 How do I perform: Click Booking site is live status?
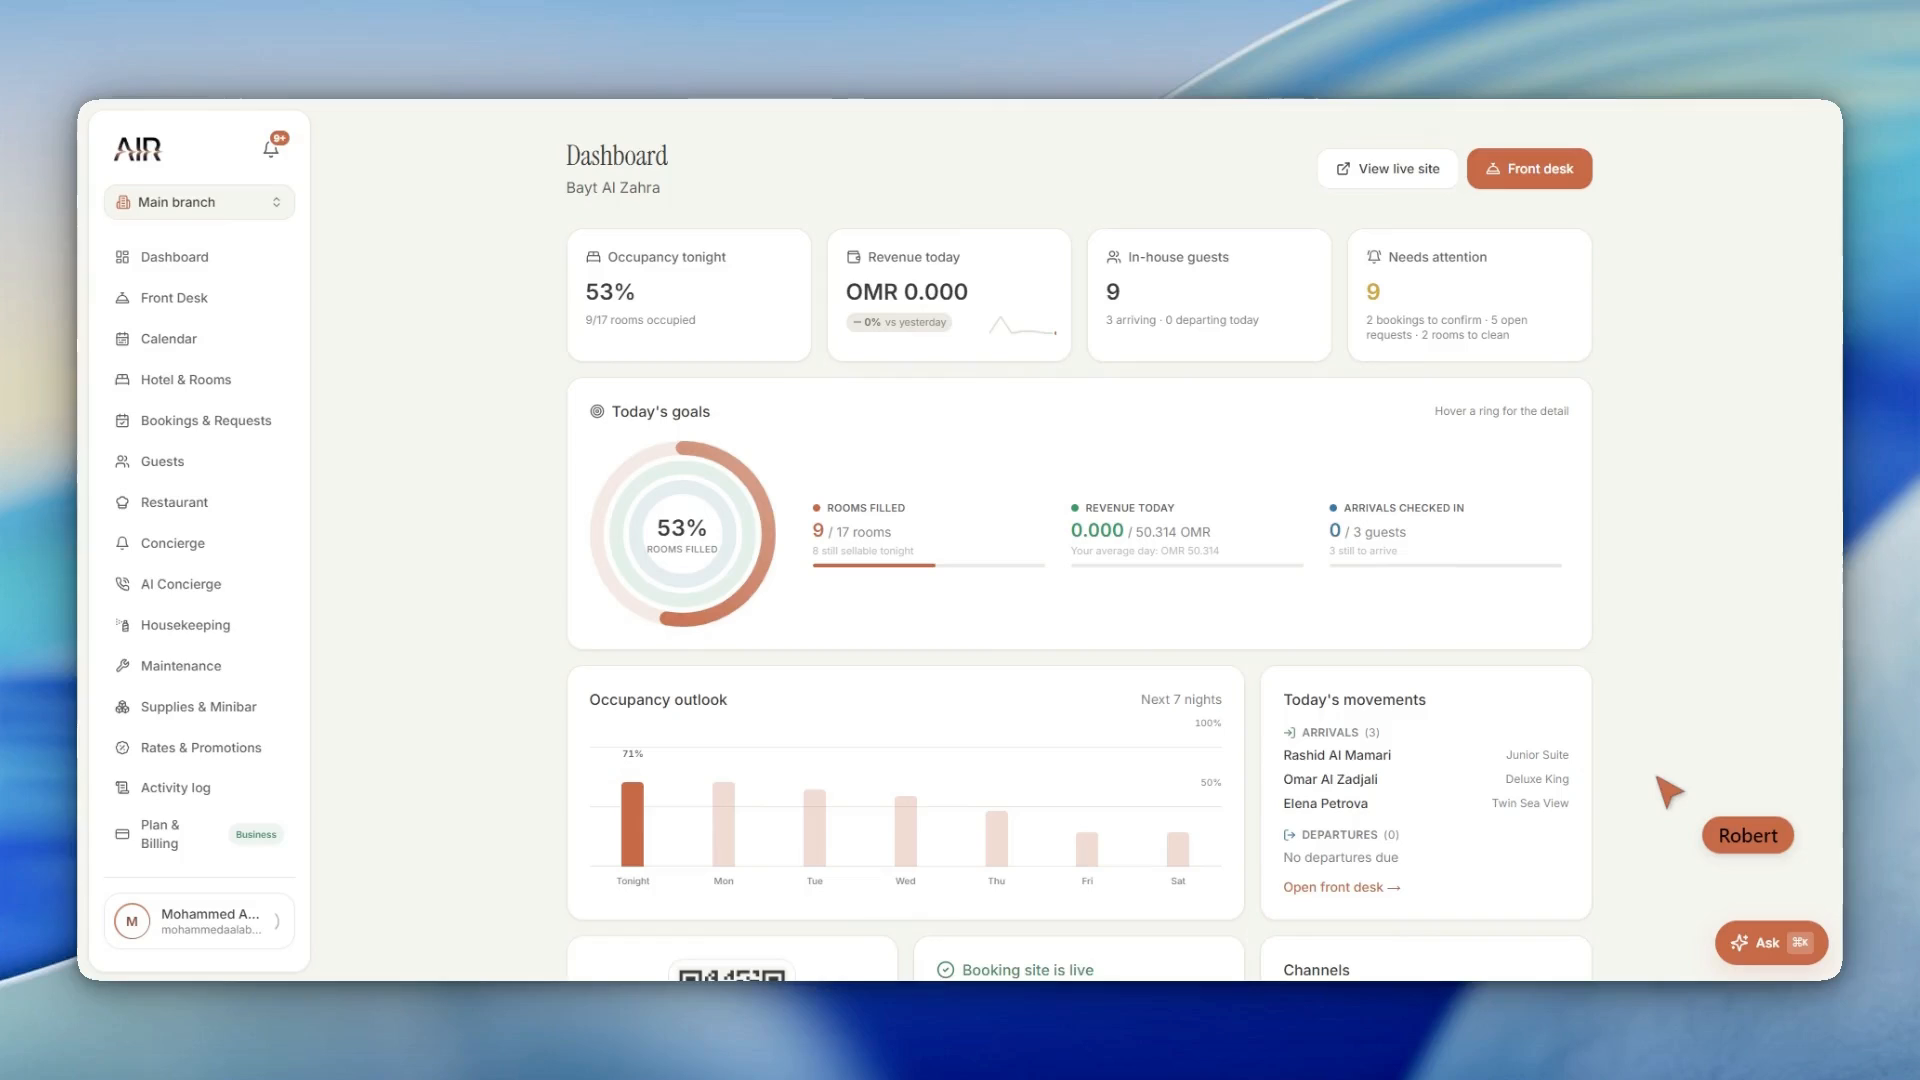[x=1016, y=970]
